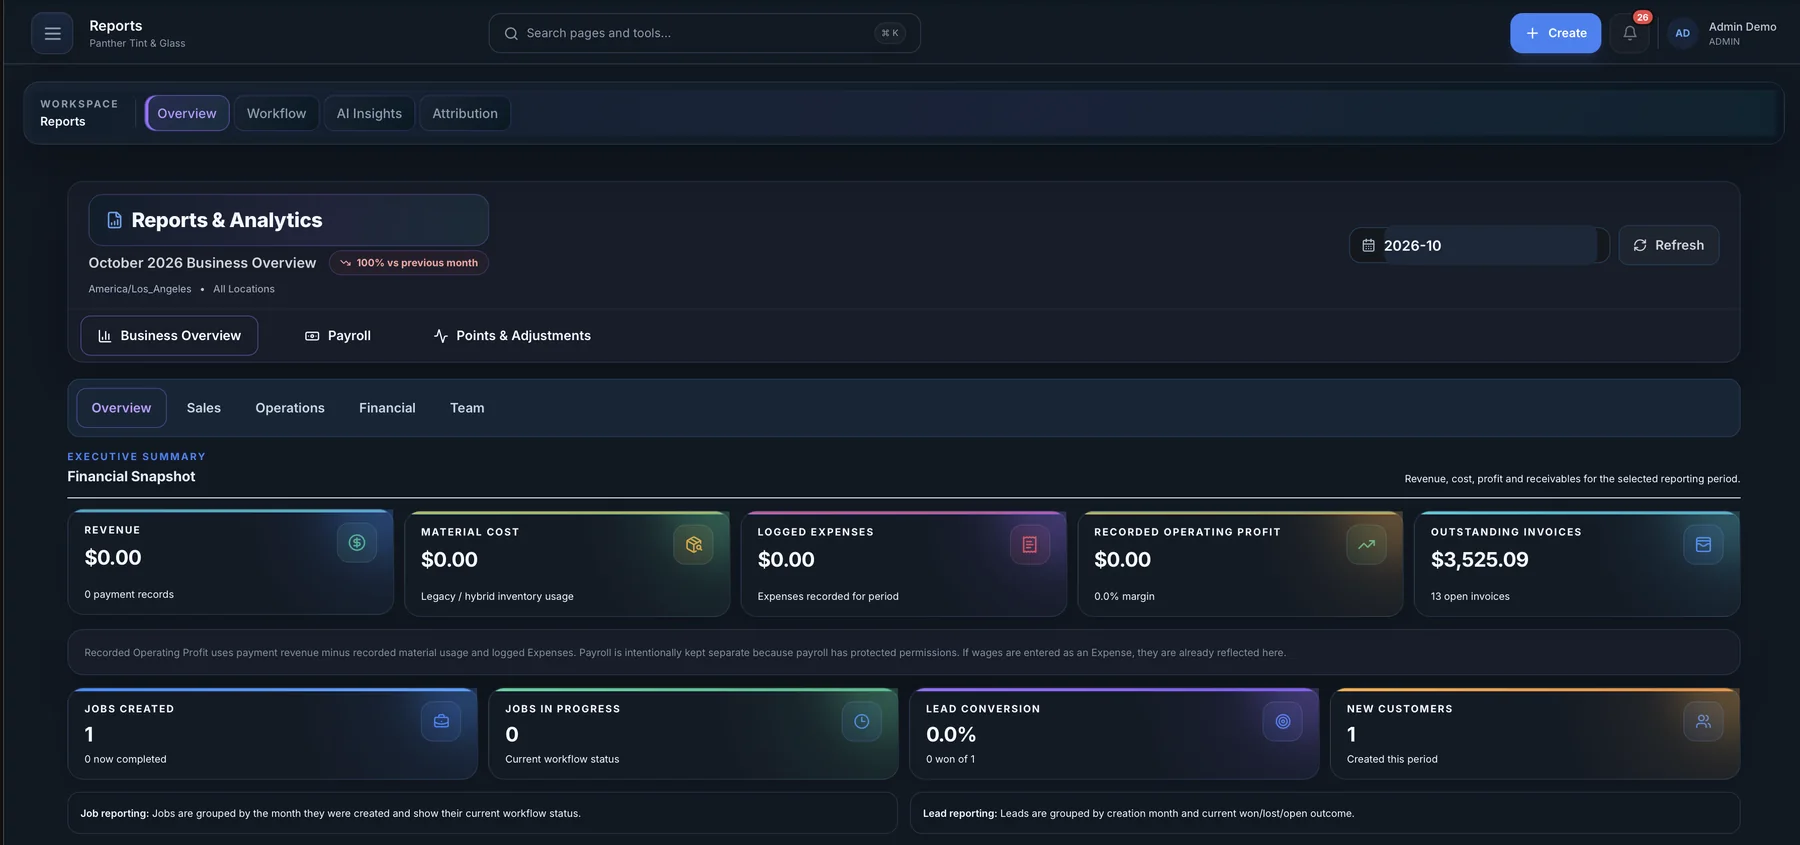Click the search magnifier icon
The width and height of the screenshot is (1800, 845).
[511, 33]
